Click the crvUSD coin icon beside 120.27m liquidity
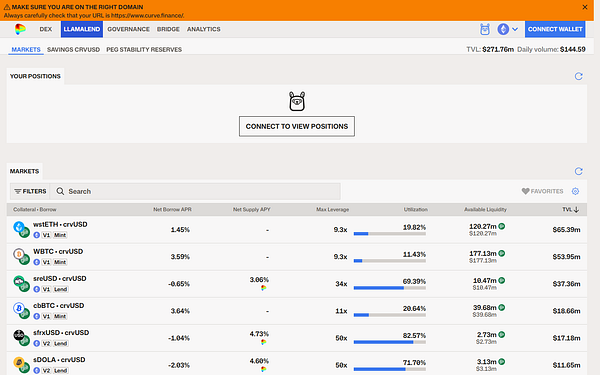This screenshot has width=600, height=375. pyautogui.click(x=502, y=226)
